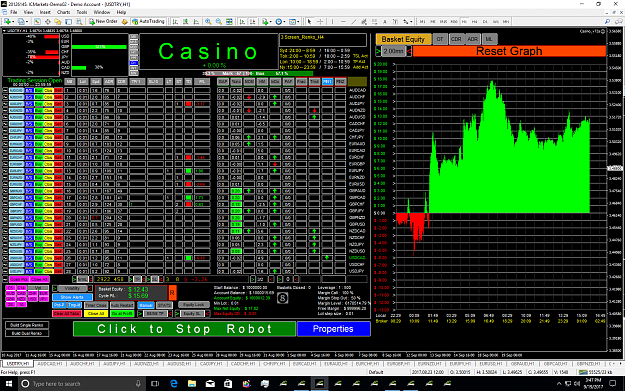
Task: Click green arrow left of 2.00mm field
Action: point(378,51)
